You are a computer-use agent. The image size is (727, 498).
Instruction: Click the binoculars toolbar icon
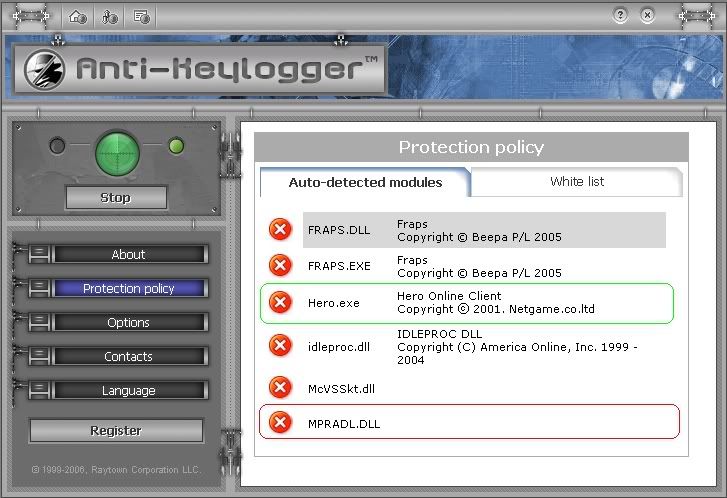109,17
